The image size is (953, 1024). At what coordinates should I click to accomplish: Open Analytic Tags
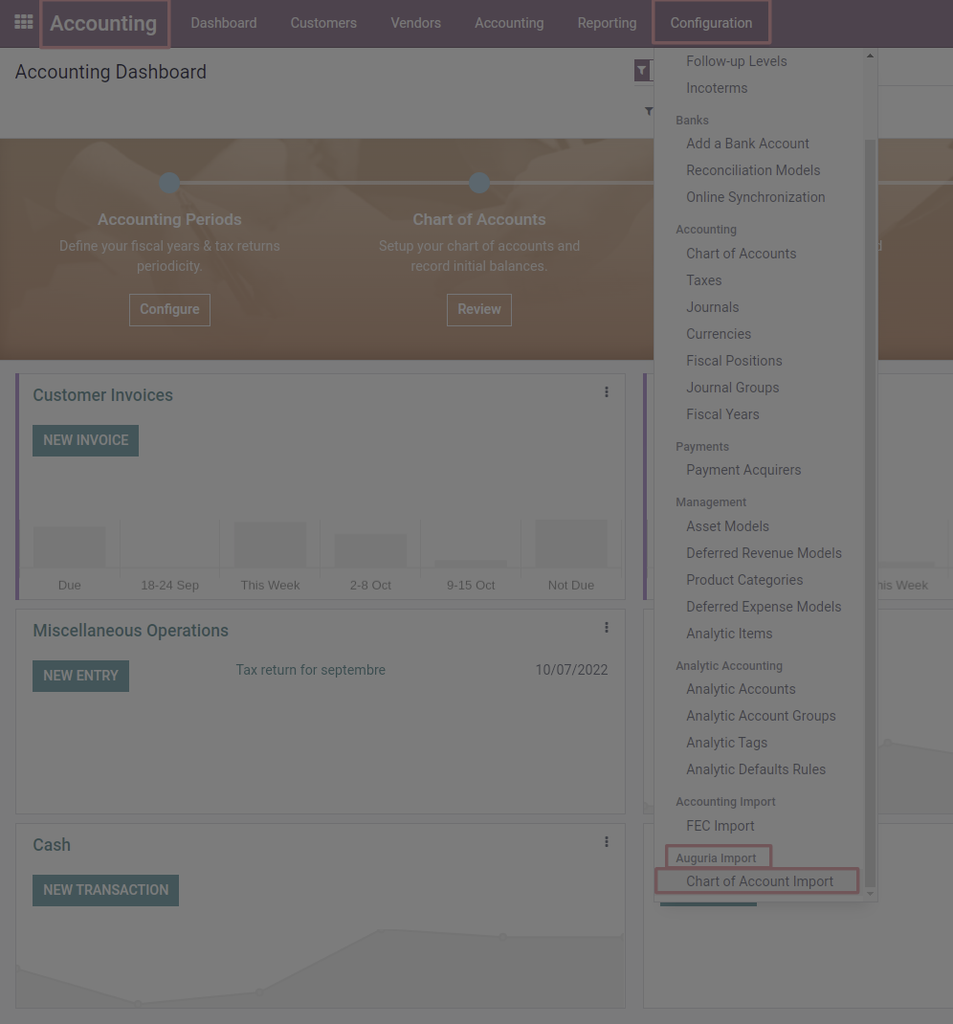(726, 743)
